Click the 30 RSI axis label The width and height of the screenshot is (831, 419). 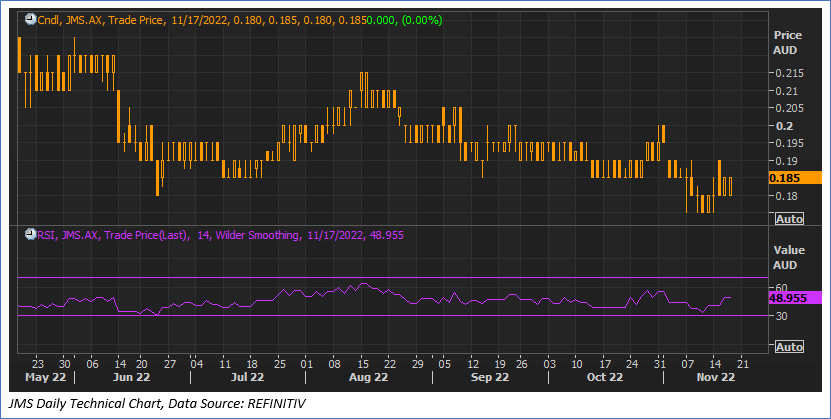coord(781,316)
